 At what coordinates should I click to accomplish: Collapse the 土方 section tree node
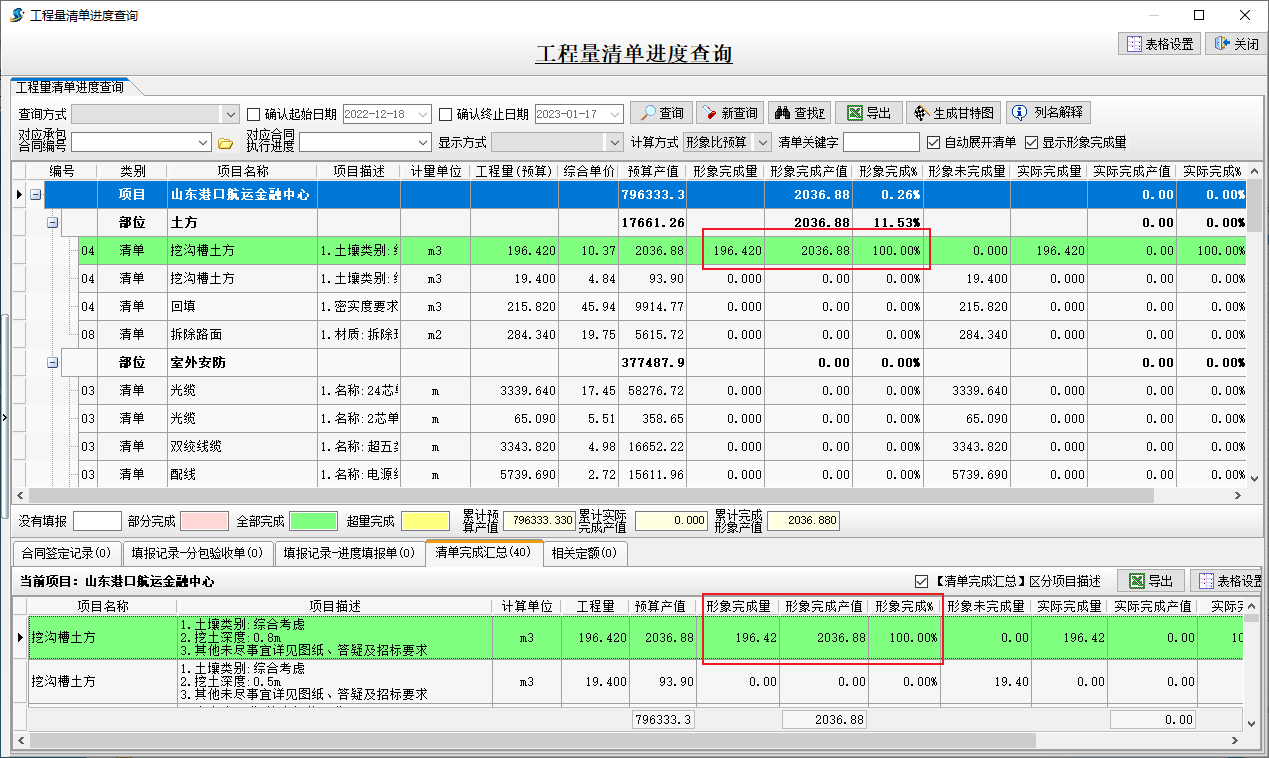click(53, 222)
